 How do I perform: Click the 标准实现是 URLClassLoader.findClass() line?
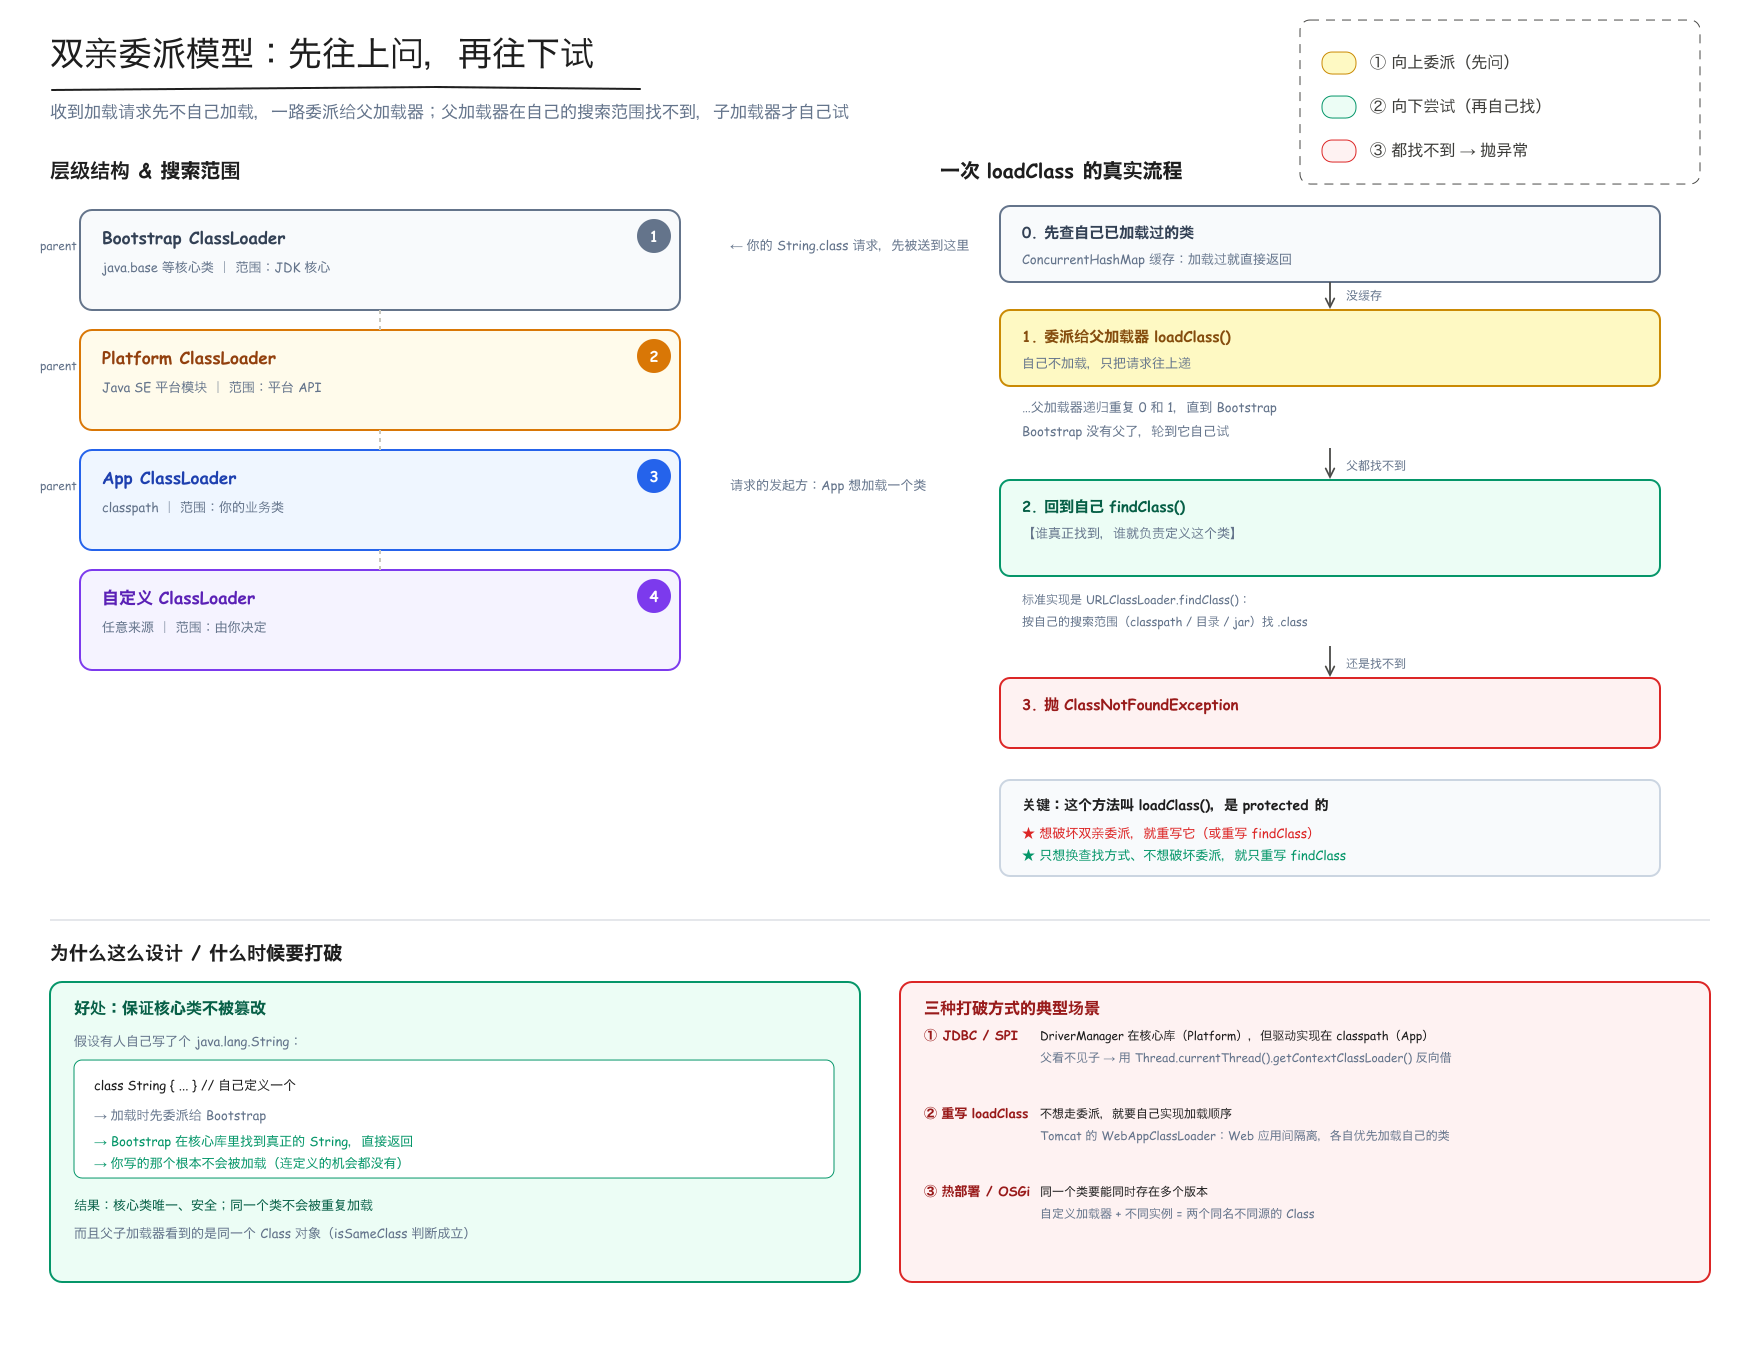pos(1135,600)
